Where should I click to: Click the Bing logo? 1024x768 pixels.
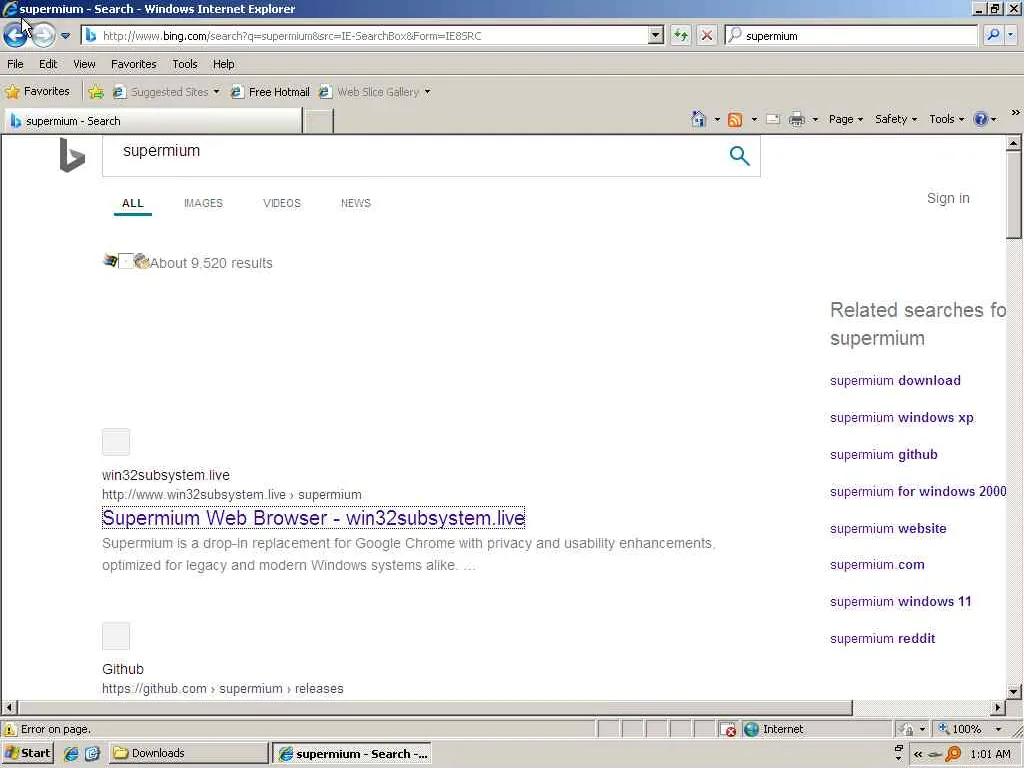(x=72, y=155)
